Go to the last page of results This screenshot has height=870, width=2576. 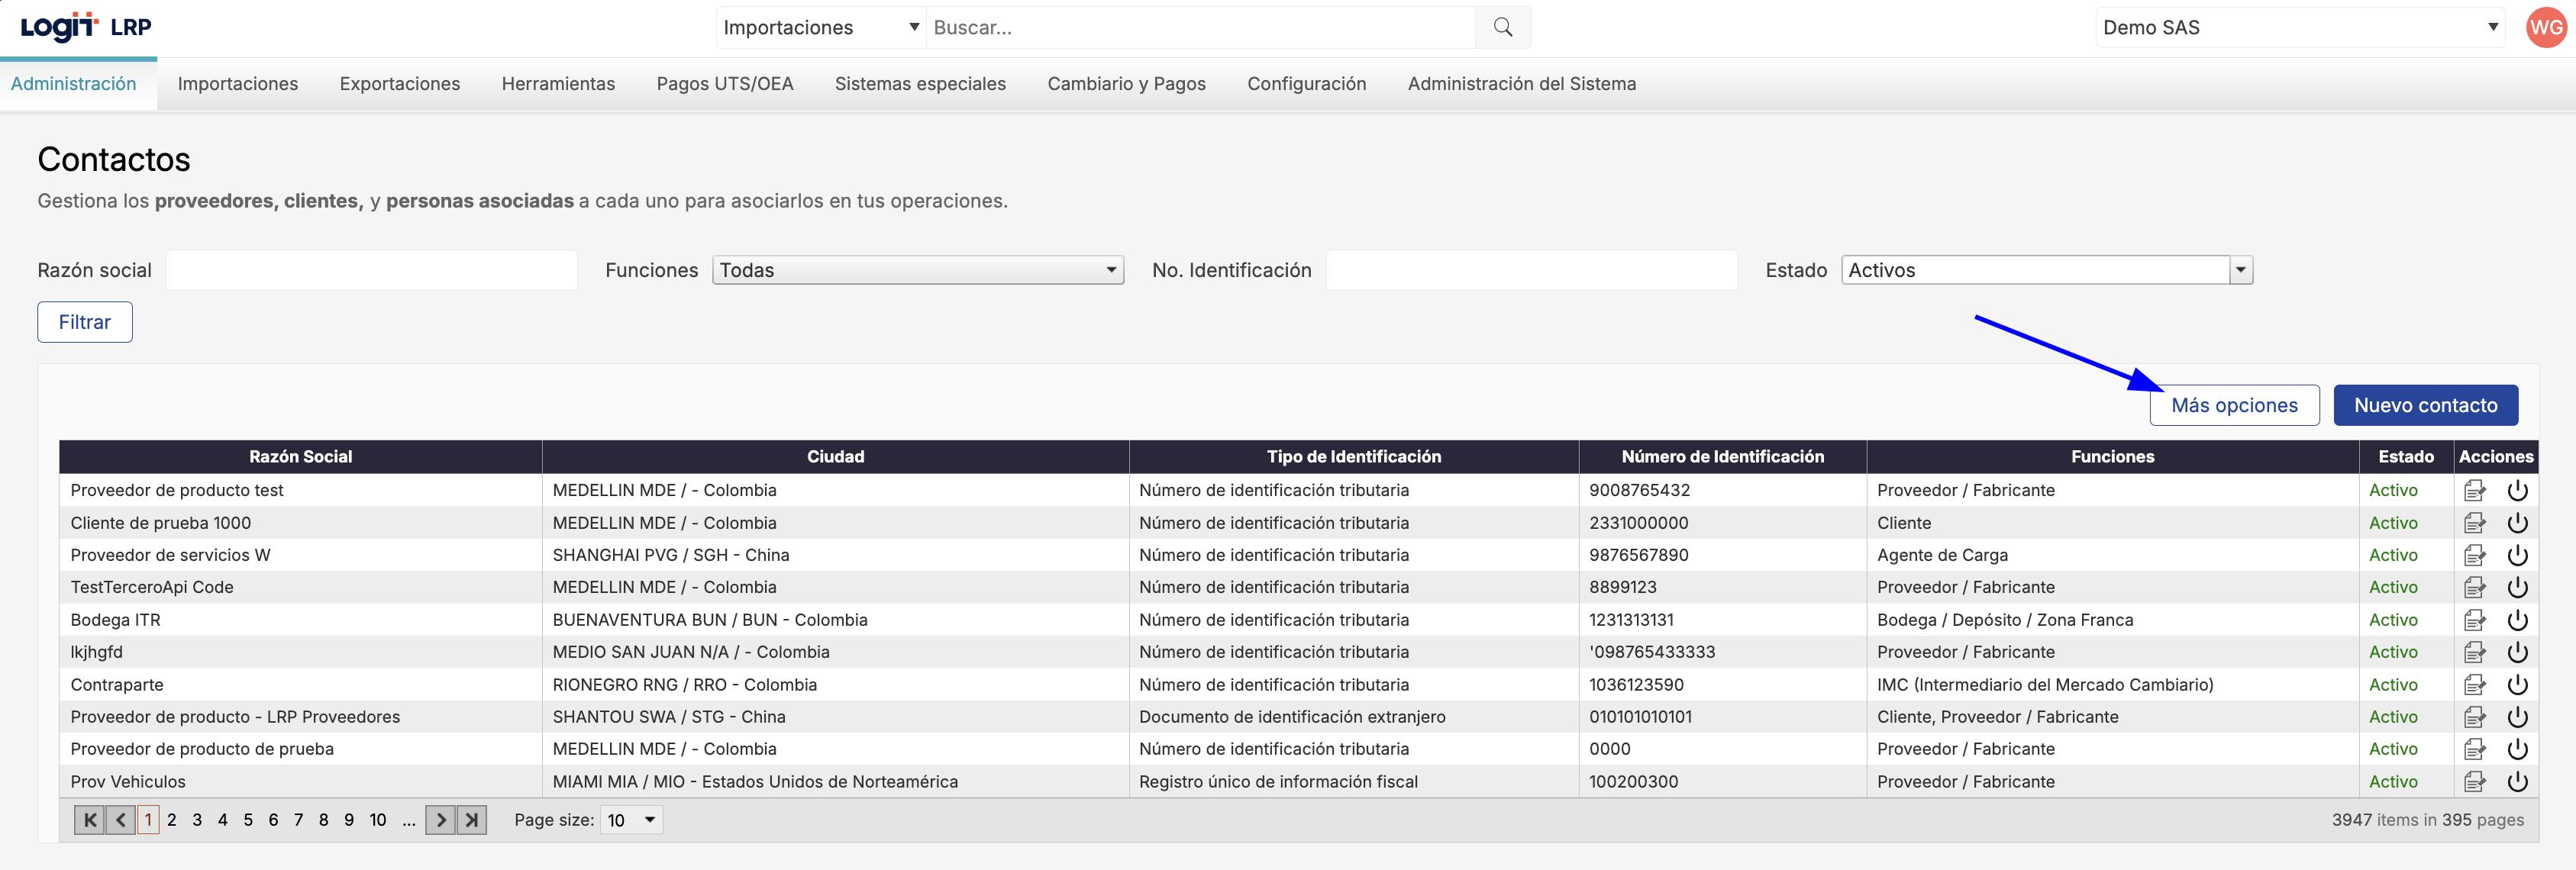click(472, 820)
